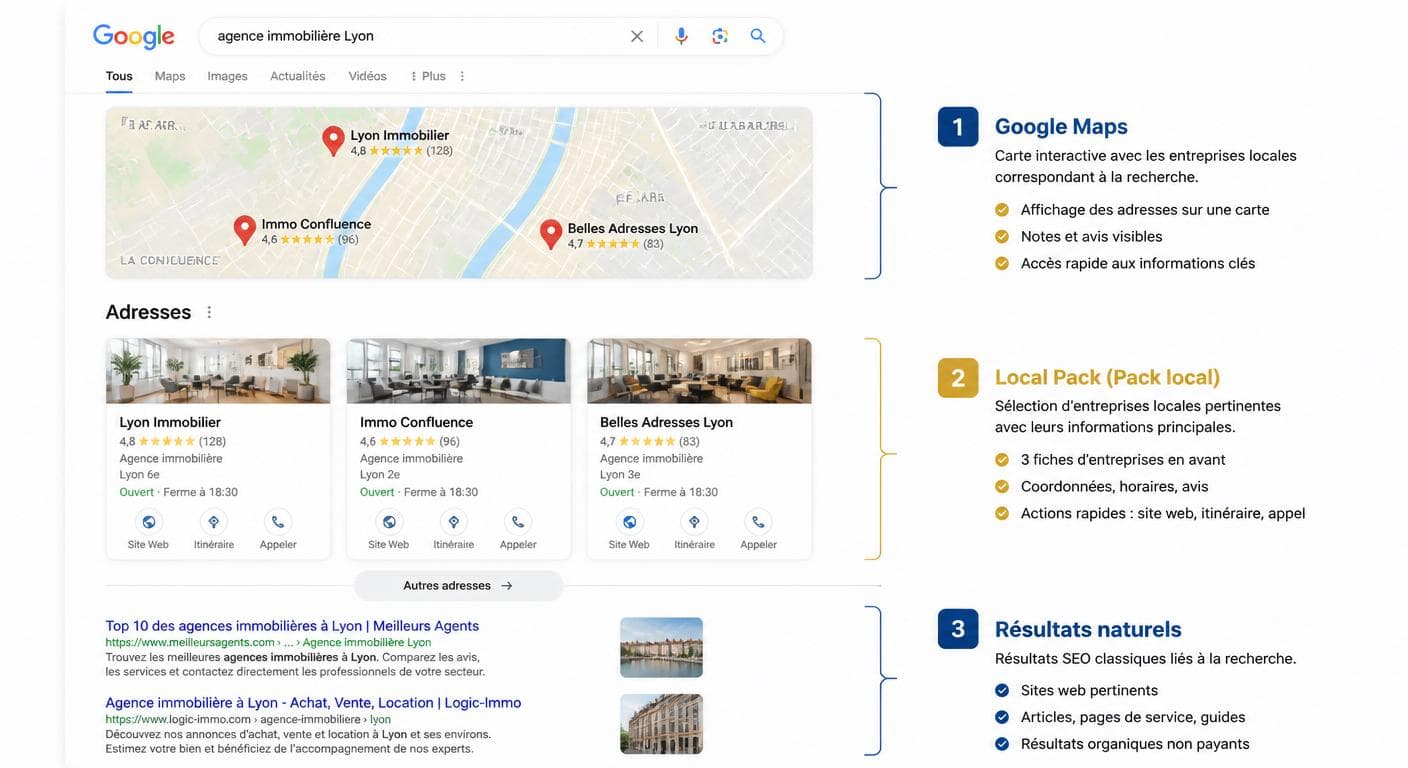The height and width of the screenshot is (768, 1408).
Task: Click the Lyon 6e address text
Action: coord(139,475)
